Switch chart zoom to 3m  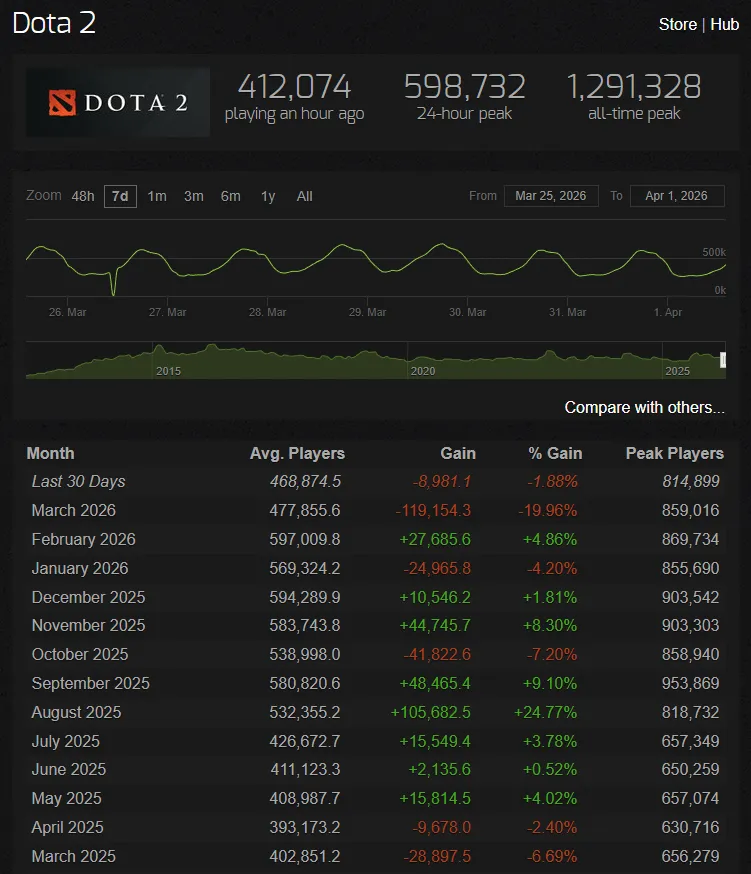tap(193, 196)
